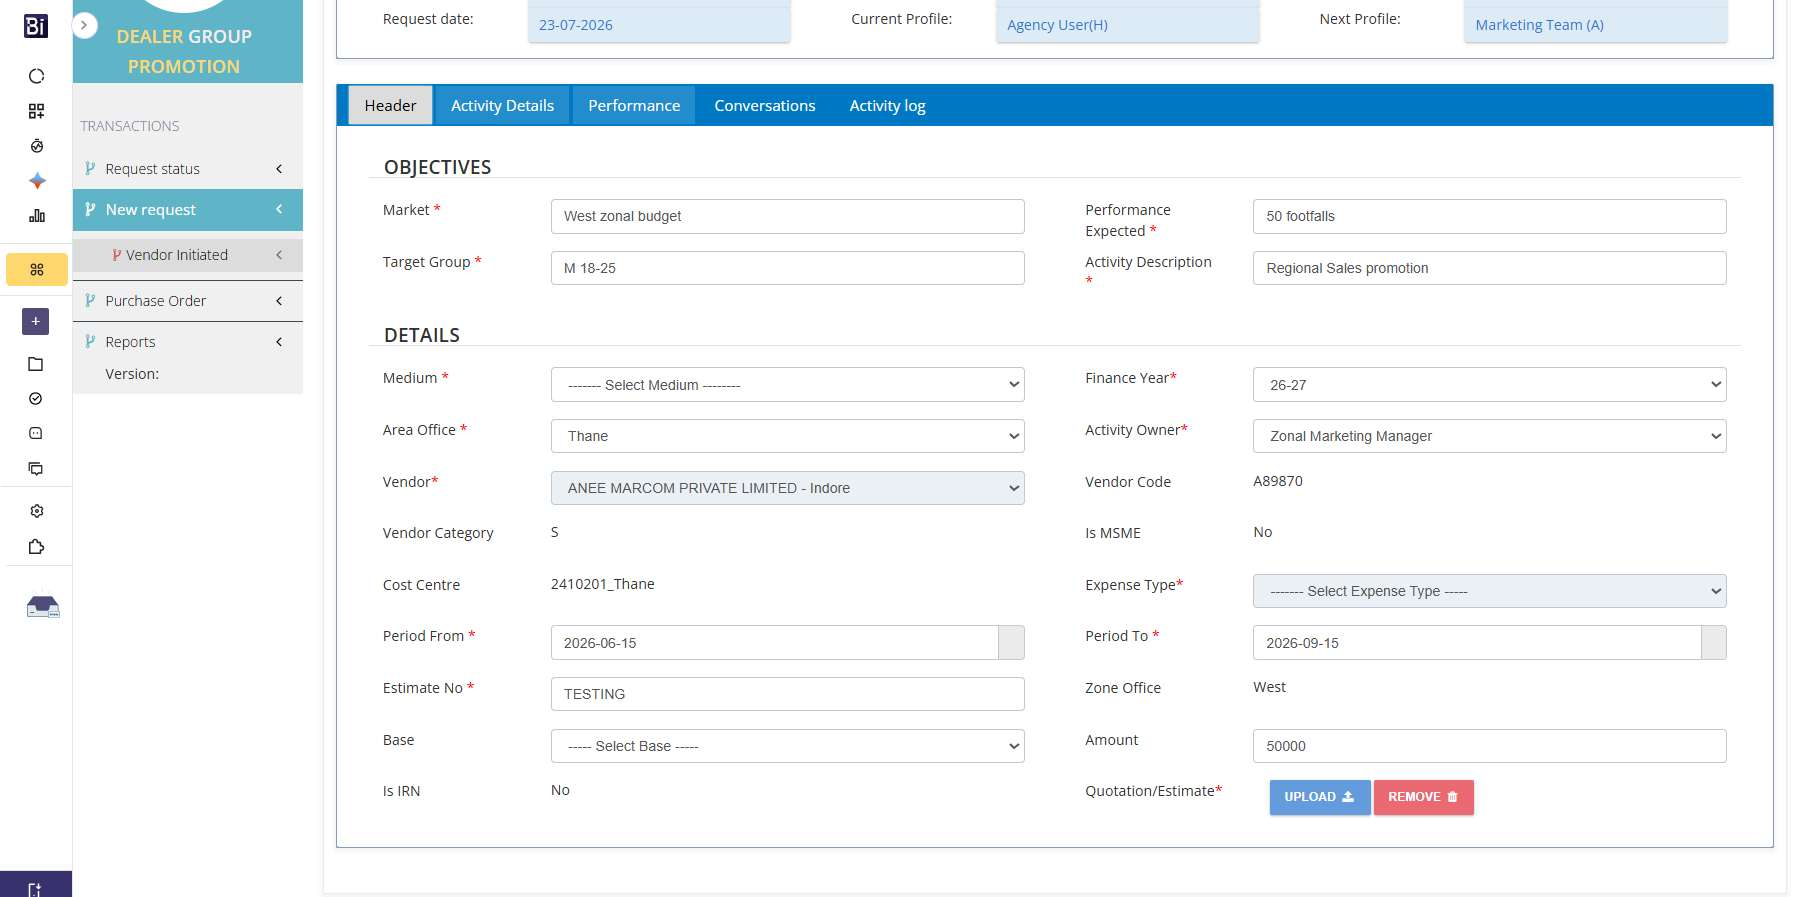Click the vendor code value A89870
Screen dimensions: 1803x897
[1278, 481]
